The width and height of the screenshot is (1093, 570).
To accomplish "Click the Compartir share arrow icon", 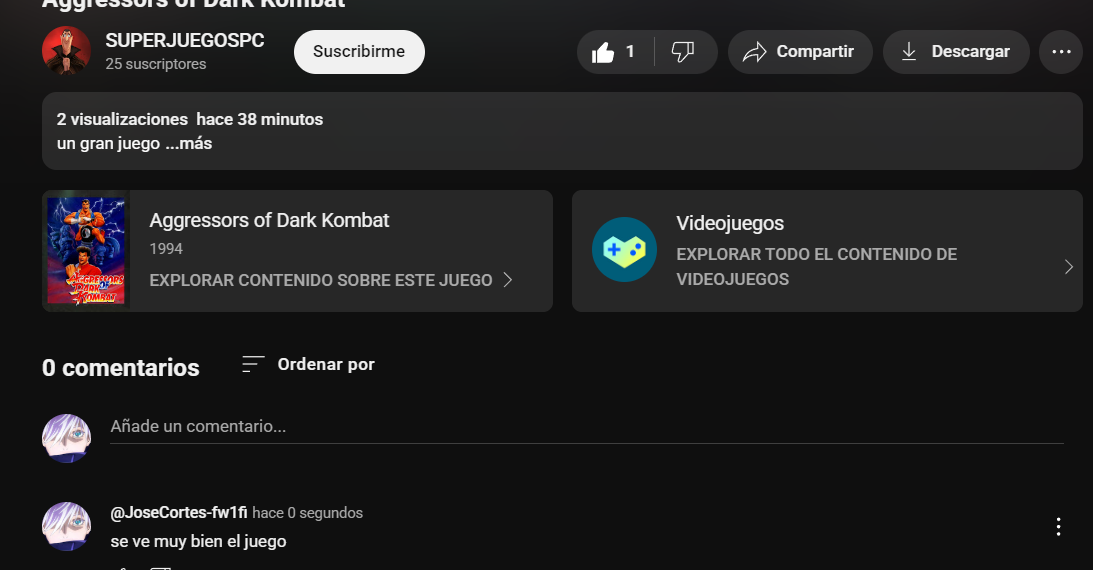I will [x=754, y=52].
